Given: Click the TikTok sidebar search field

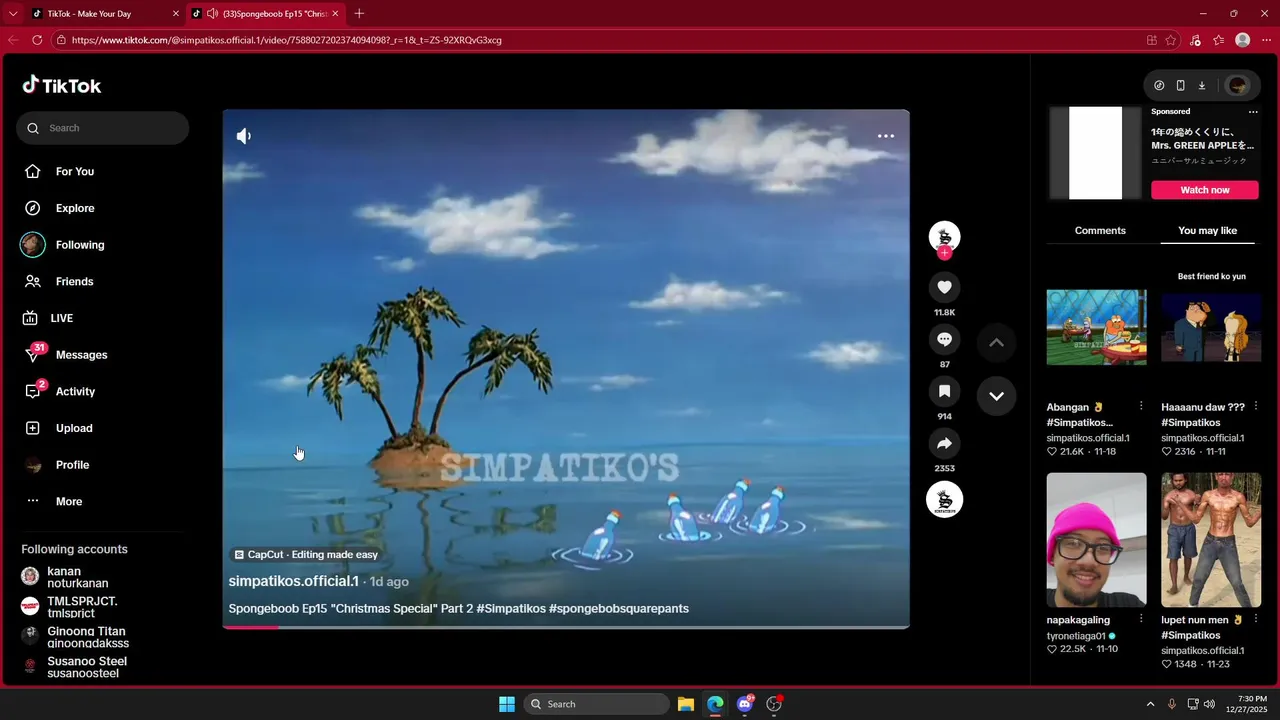Looking at the screenshot, I should (102, 128).
